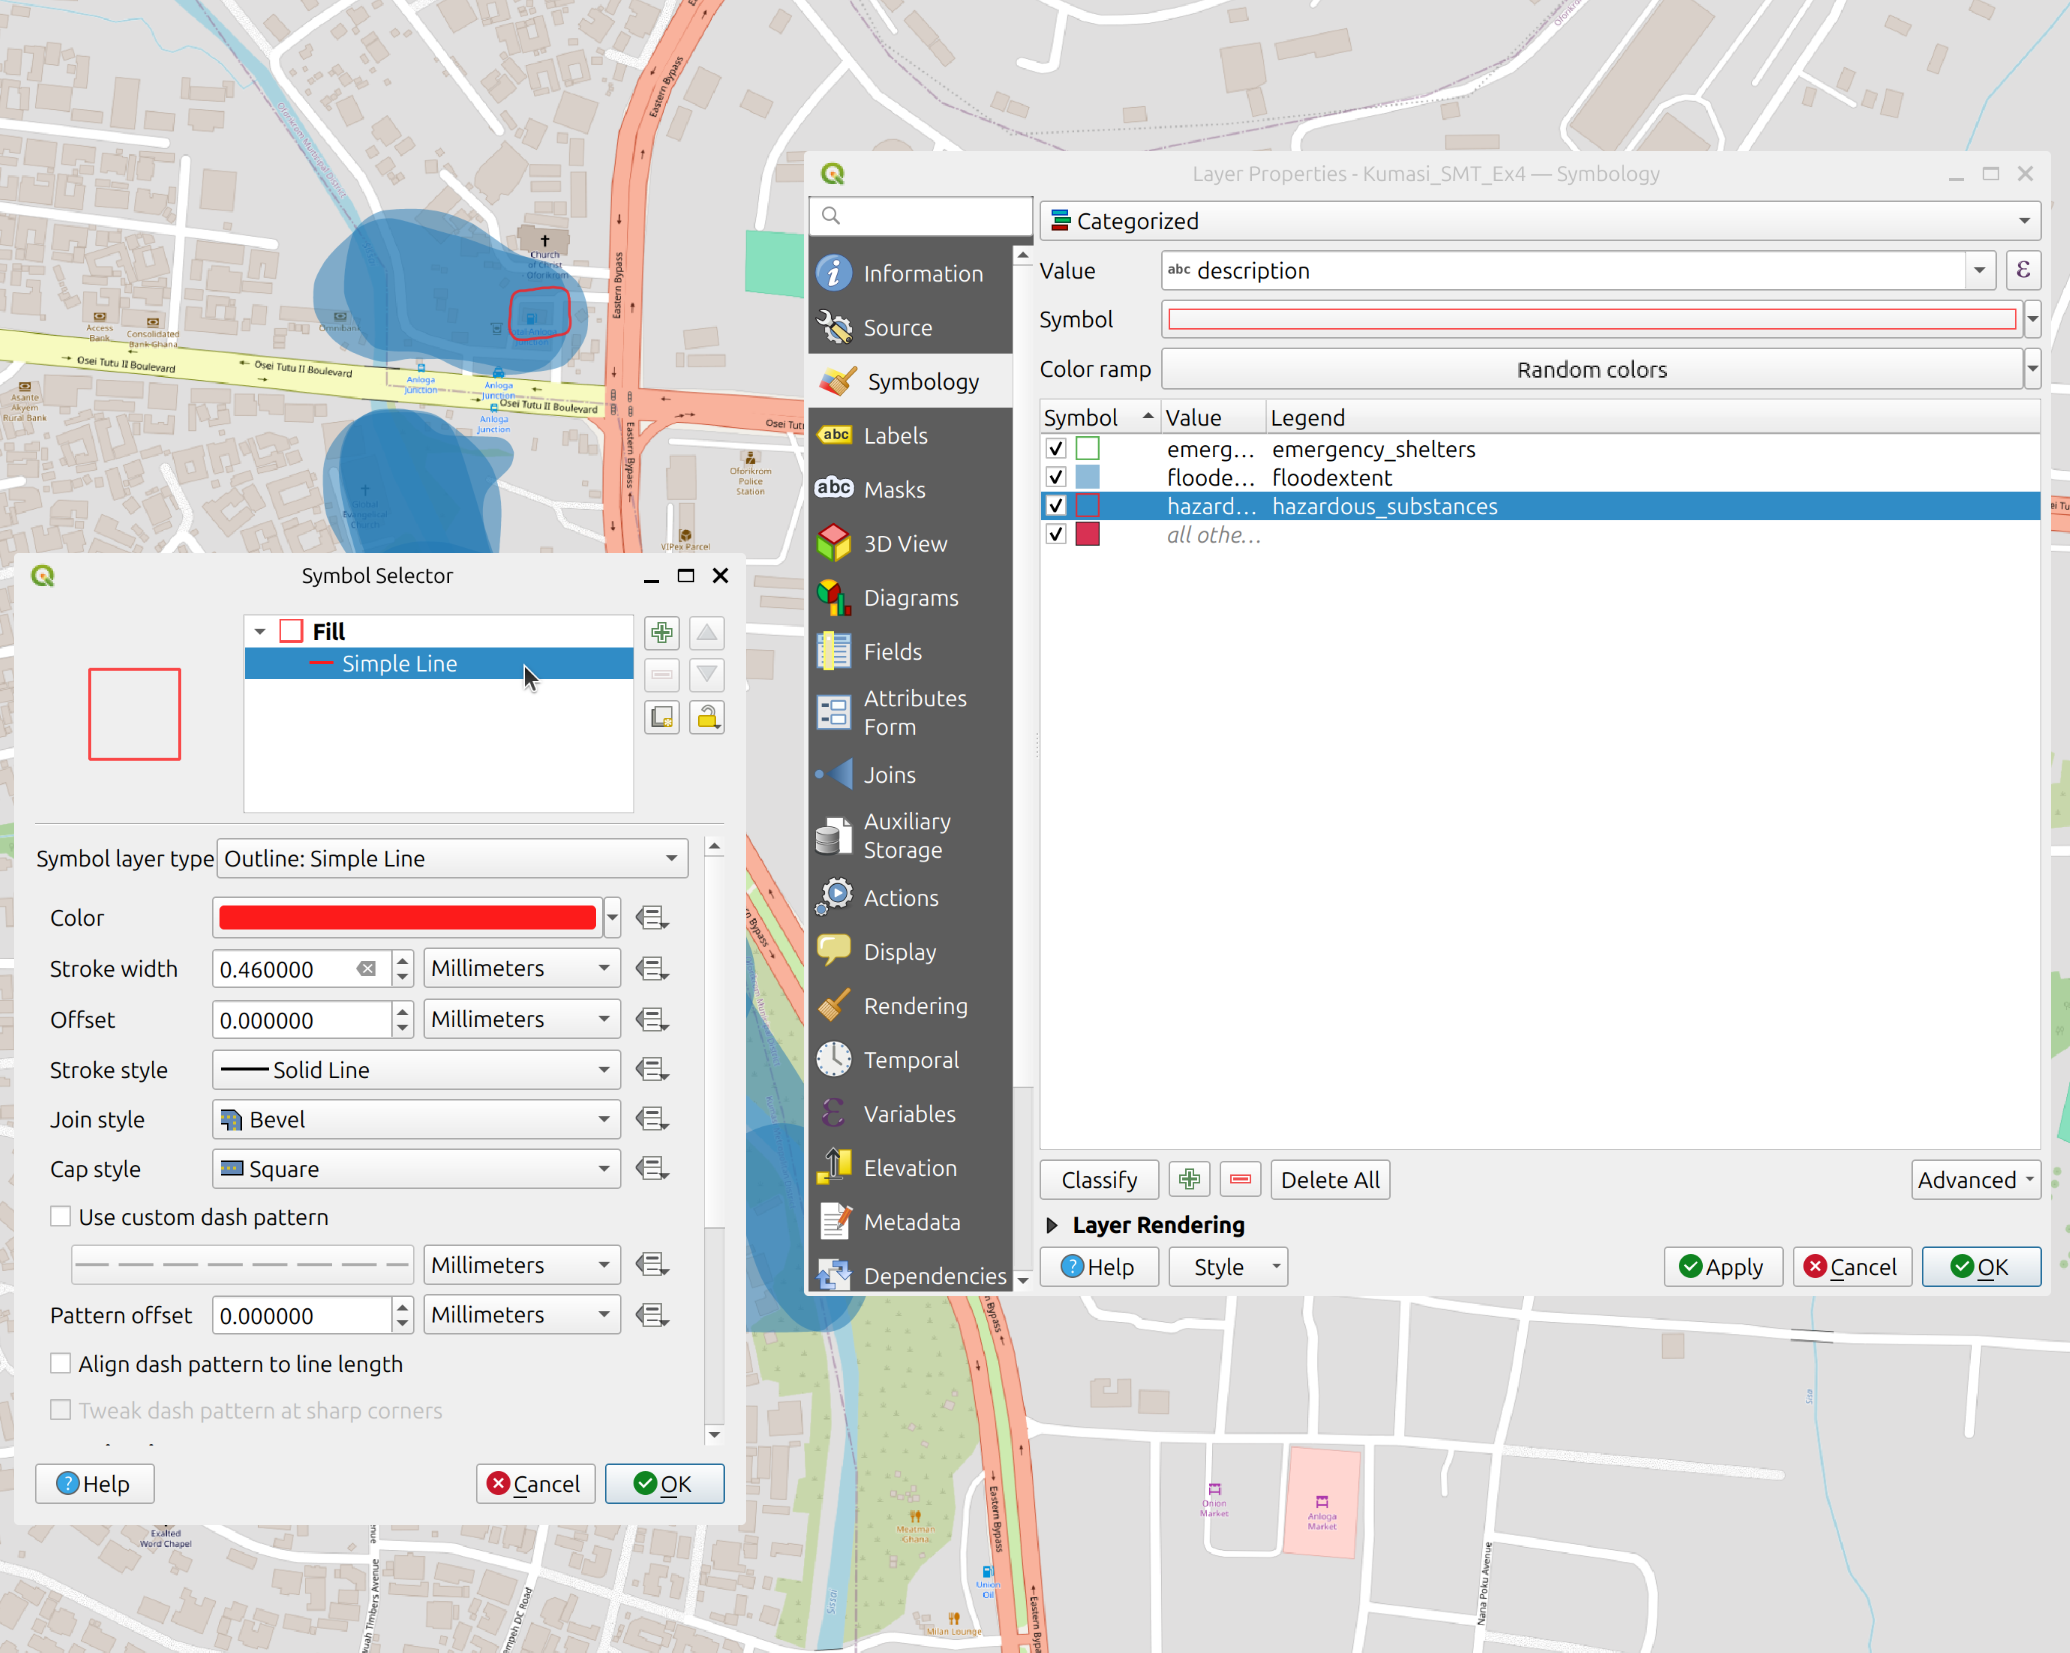Check Align dash pattern to line length
This screenshot has height=1653, width=2070.
(x=61, y=1363)
